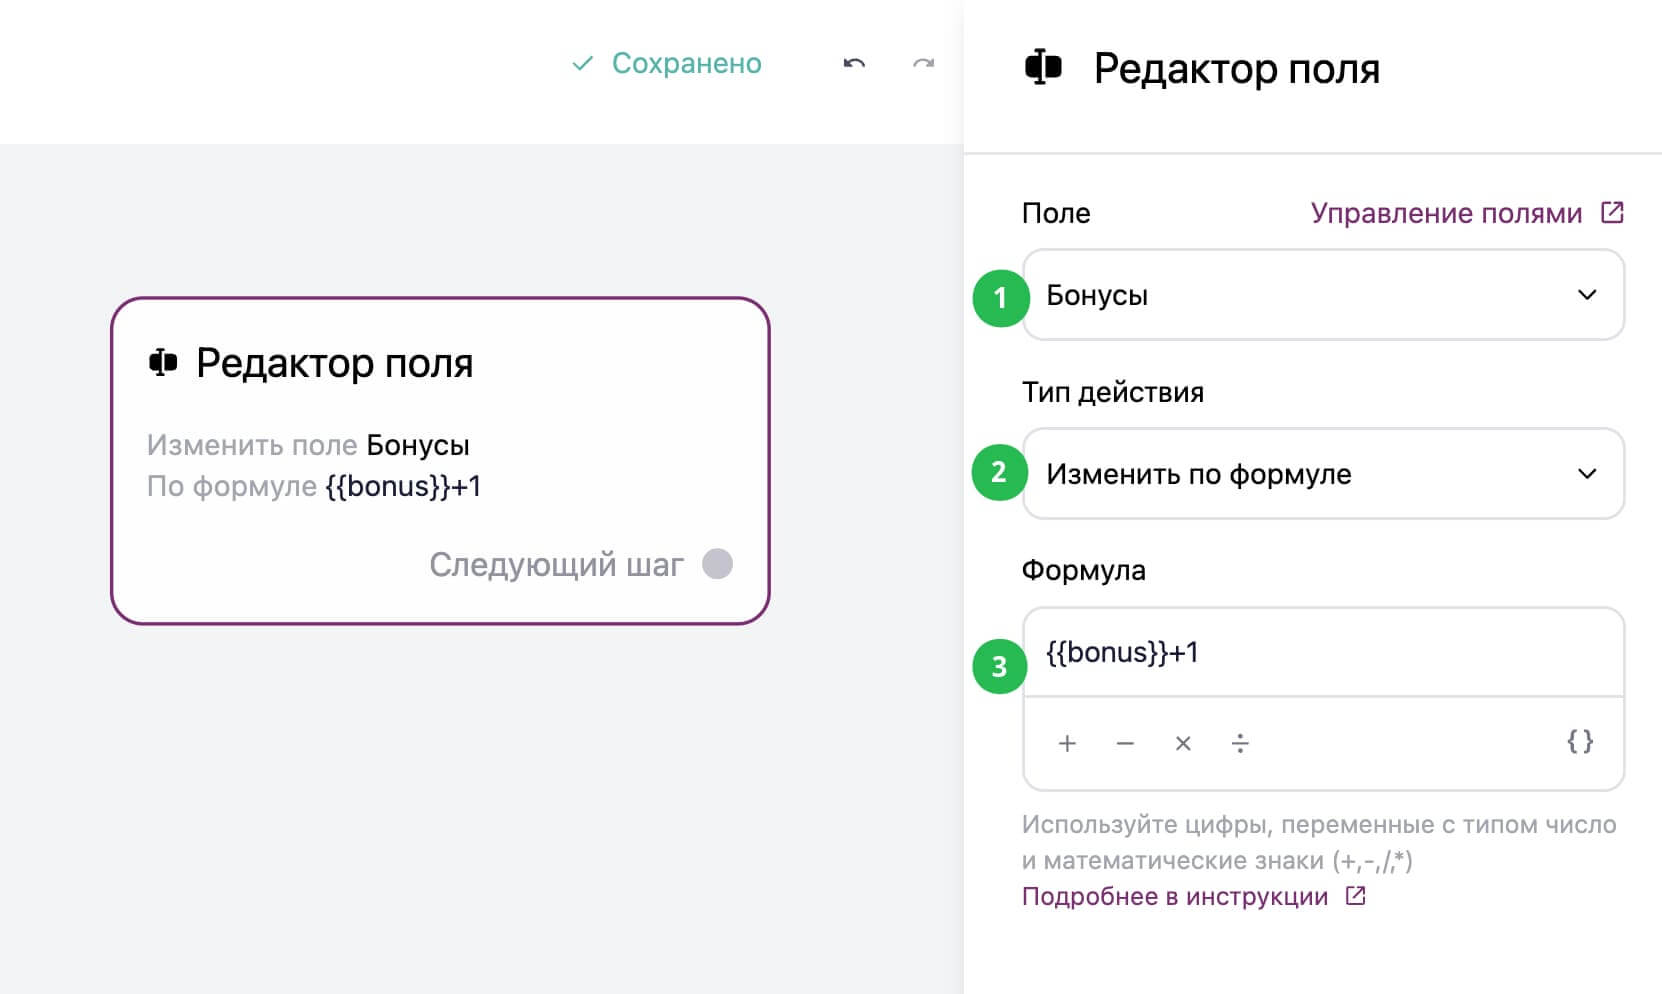This screenshot has width=1662, height=994.
Task: Click field editor icon in panel header
Action: (1043, 68)
